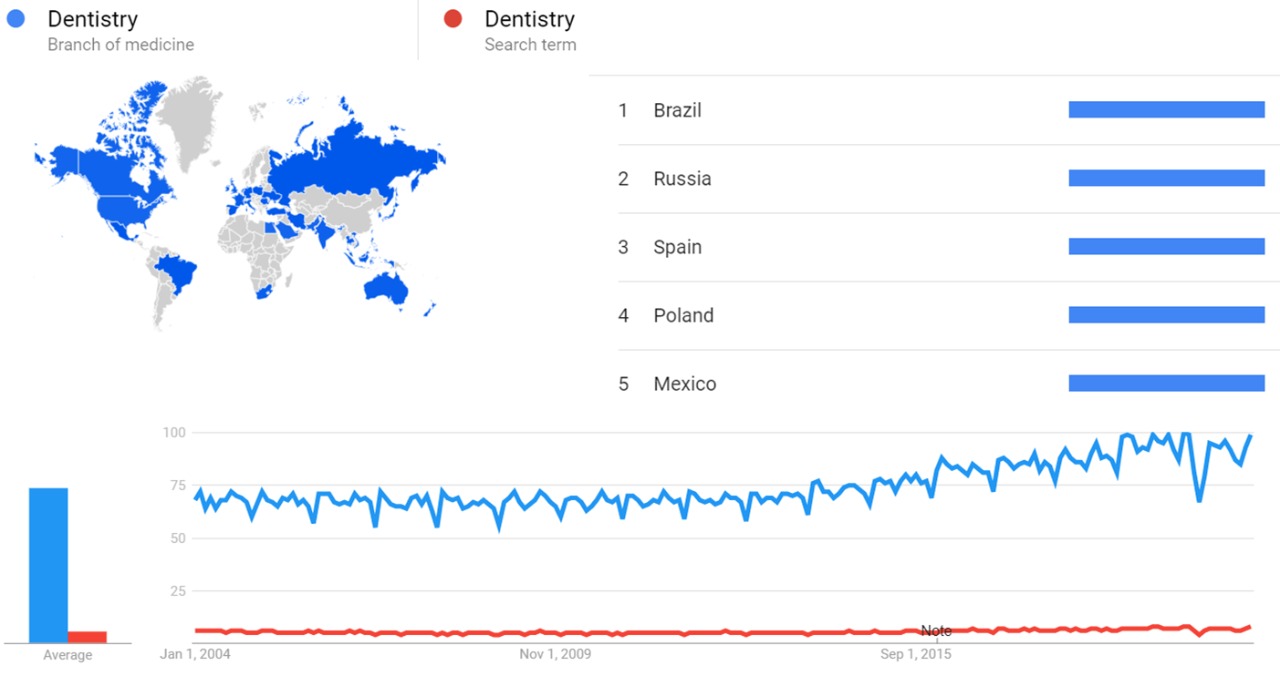The height and width of the screenshot is (676, 1280).
Task: Click Mexico's blue interest bar
Action: (x=1166, y=383)
